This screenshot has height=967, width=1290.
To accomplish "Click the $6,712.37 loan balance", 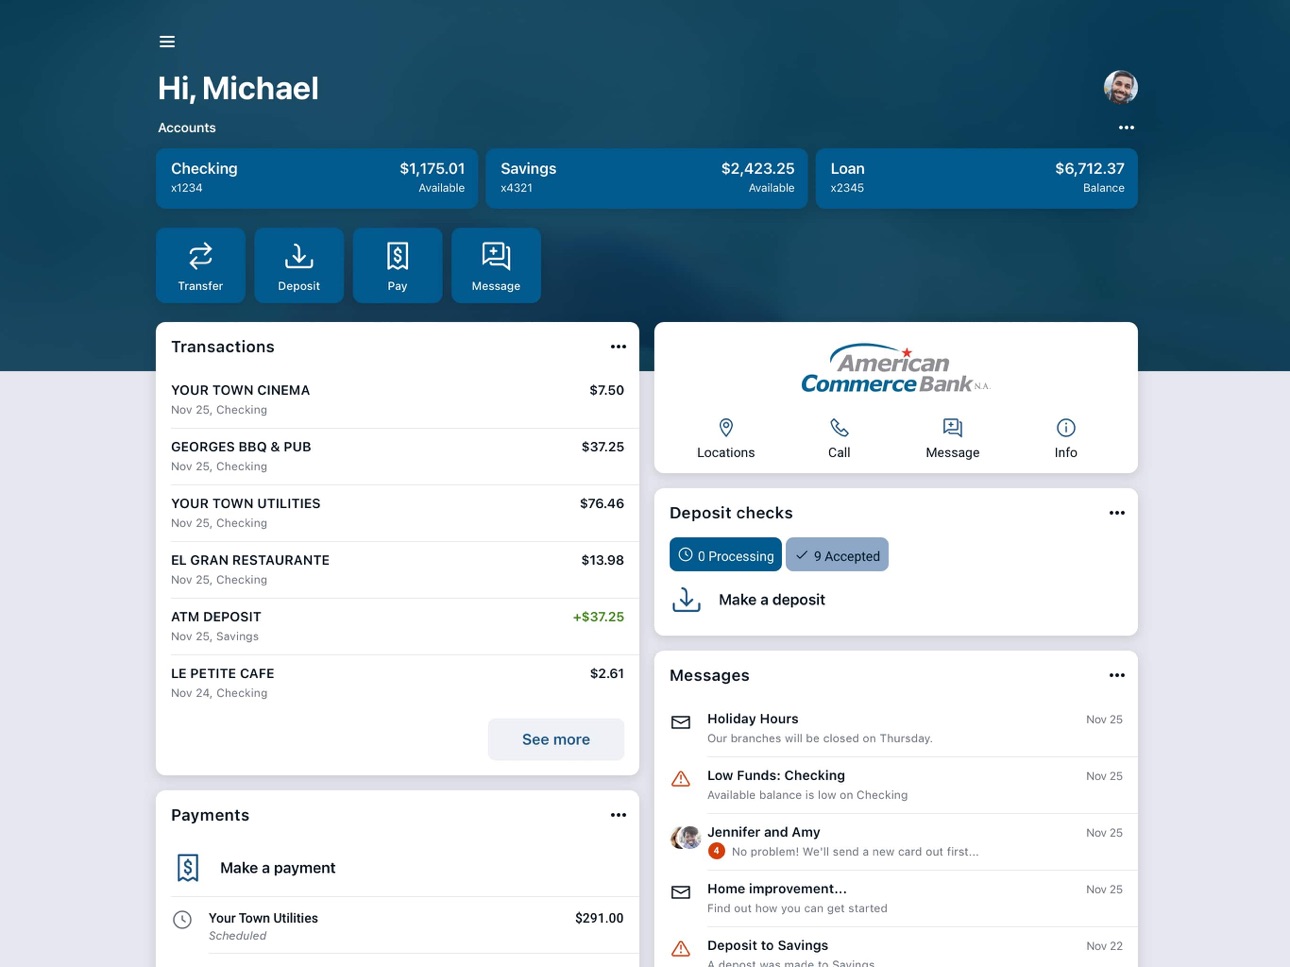I will (1090, 169).
